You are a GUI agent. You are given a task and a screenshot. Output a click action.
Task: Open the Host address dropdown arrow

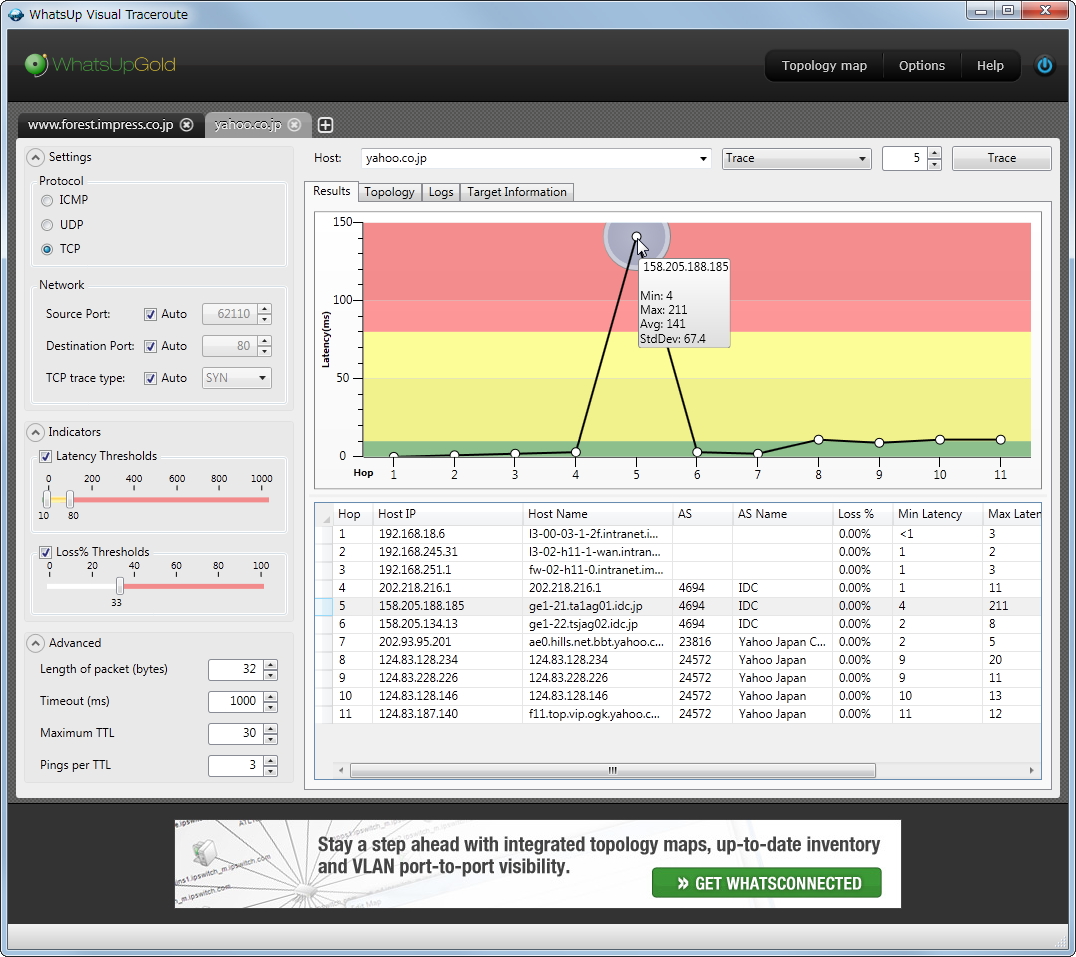[703, 158]
